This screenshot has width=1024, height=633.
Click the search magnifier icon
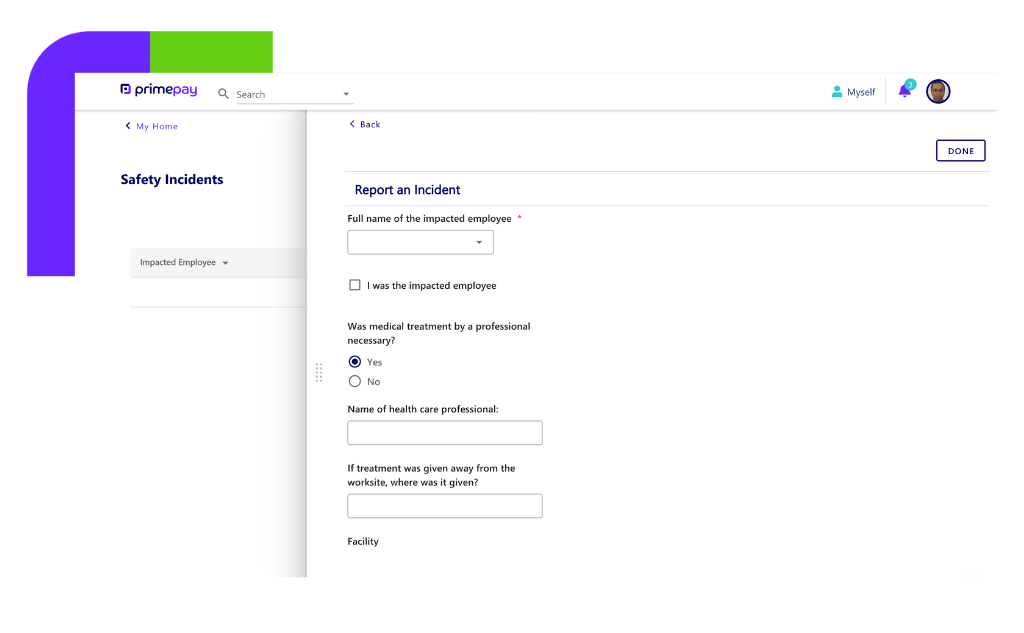pyautogui.click(x=223, y=94)
